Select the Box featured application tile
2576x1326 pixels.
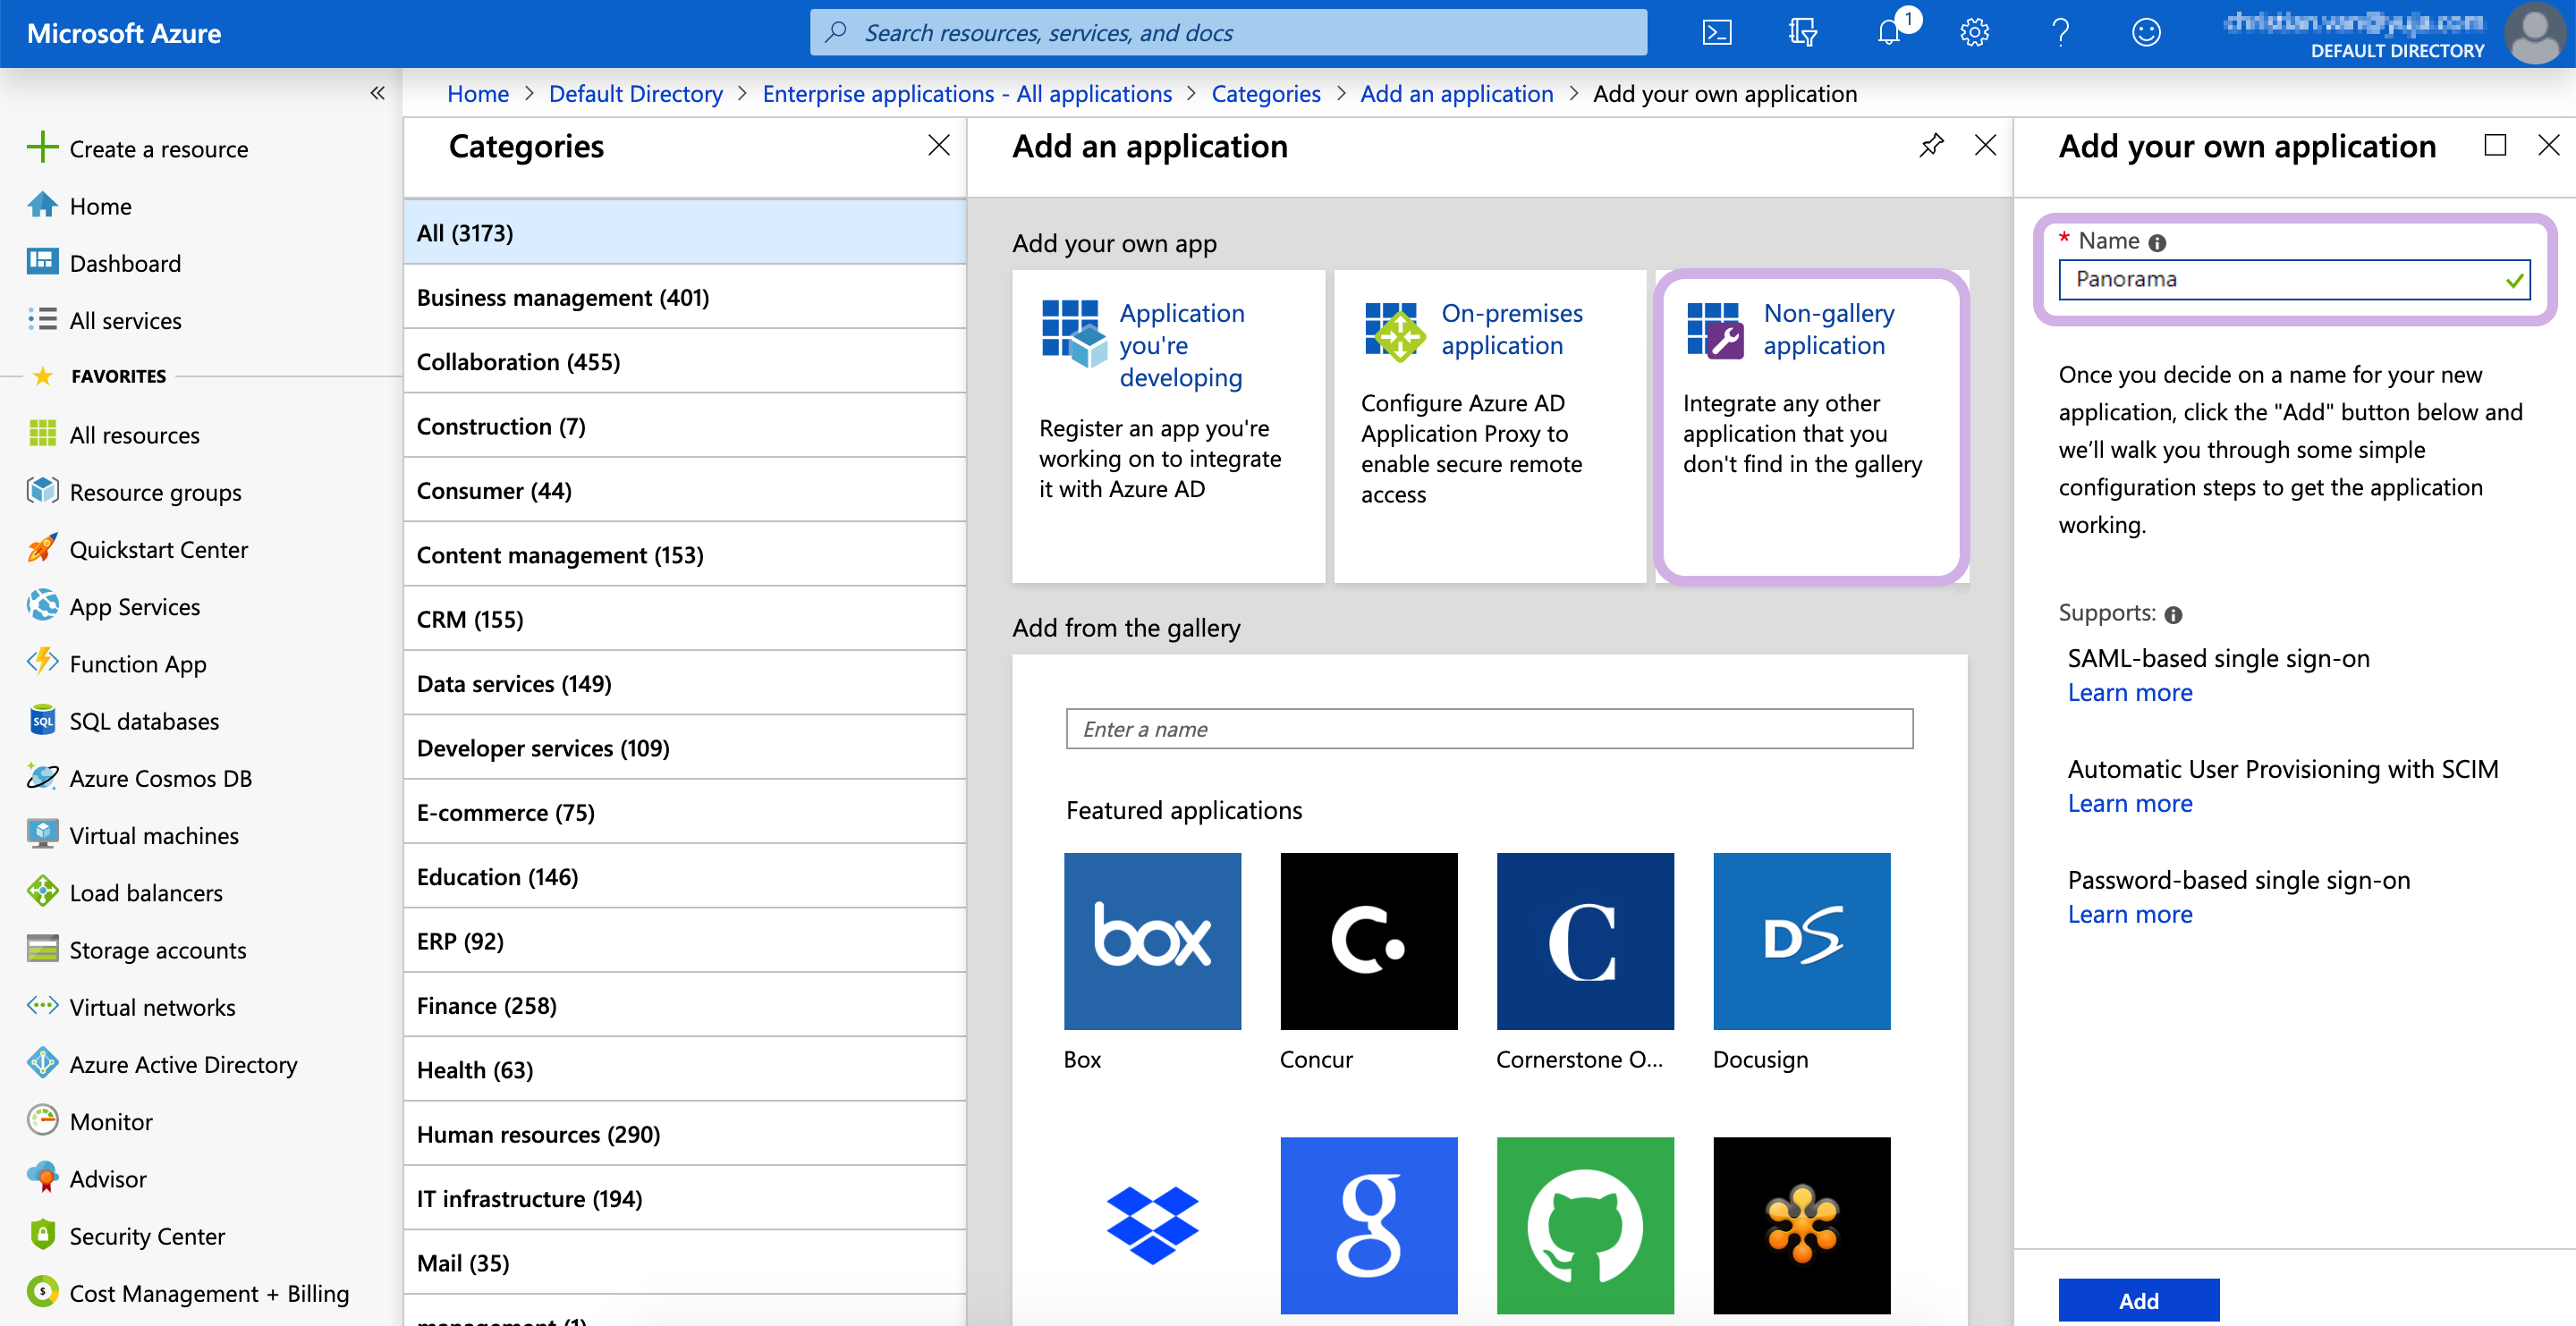[1152, 941]
